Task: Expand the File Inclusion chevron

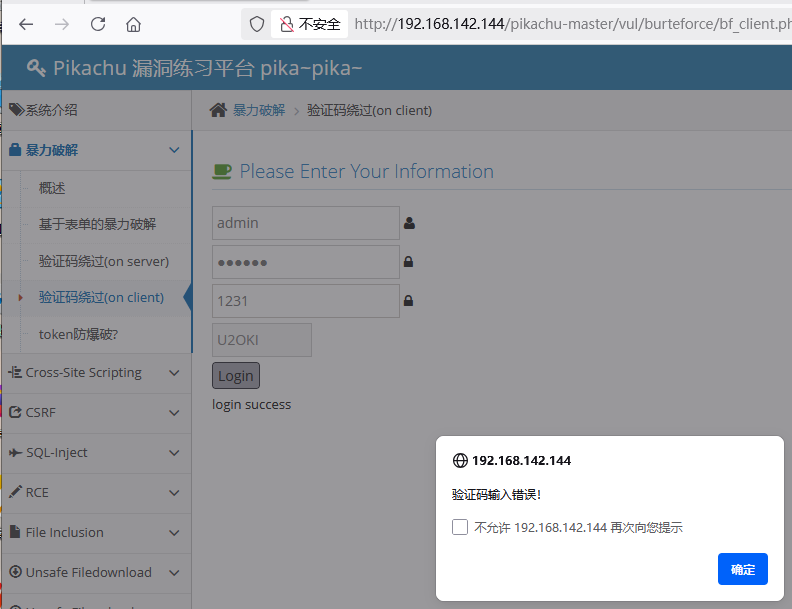Action: click(174, 532)
